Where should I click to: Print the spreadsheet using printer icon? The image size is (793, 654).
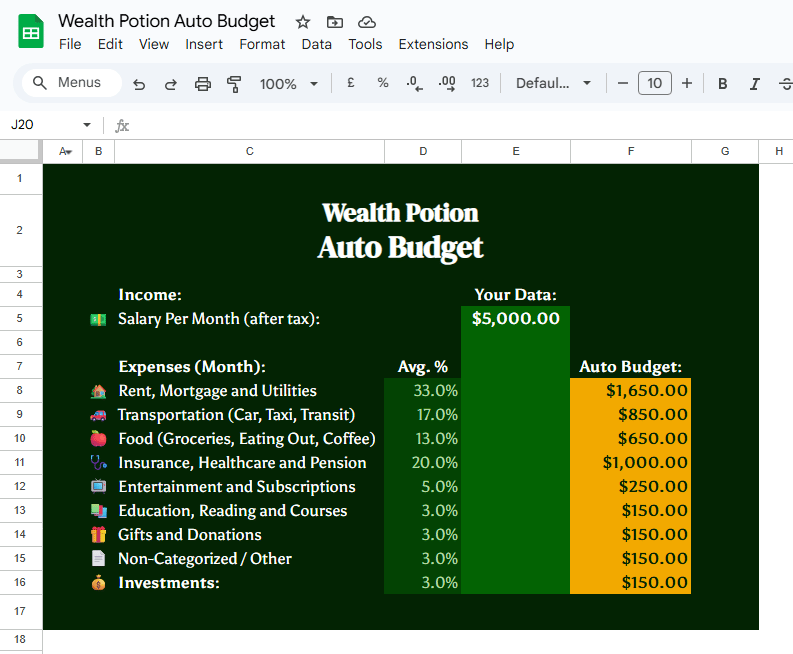(x=203, y=84)
